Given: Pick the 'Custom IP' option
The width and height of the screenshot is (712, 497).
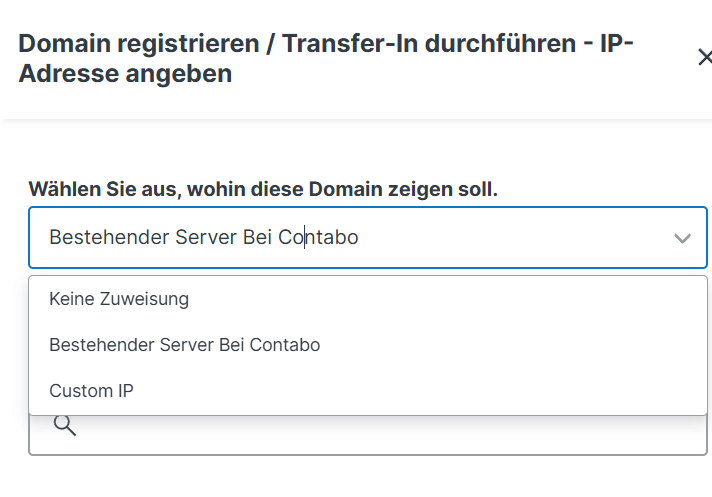Looking at the screenshot, I should [x=91, y=391].
